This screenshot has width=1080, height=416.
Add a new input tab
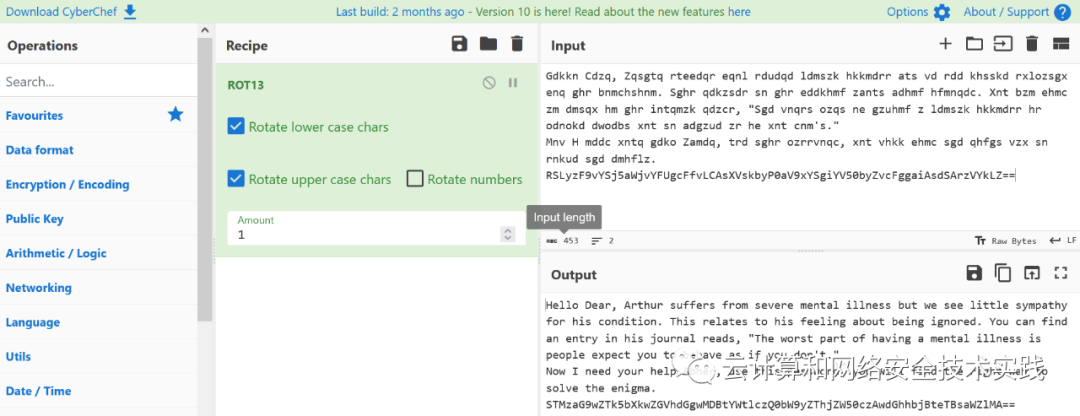click(x=945, y=44)
